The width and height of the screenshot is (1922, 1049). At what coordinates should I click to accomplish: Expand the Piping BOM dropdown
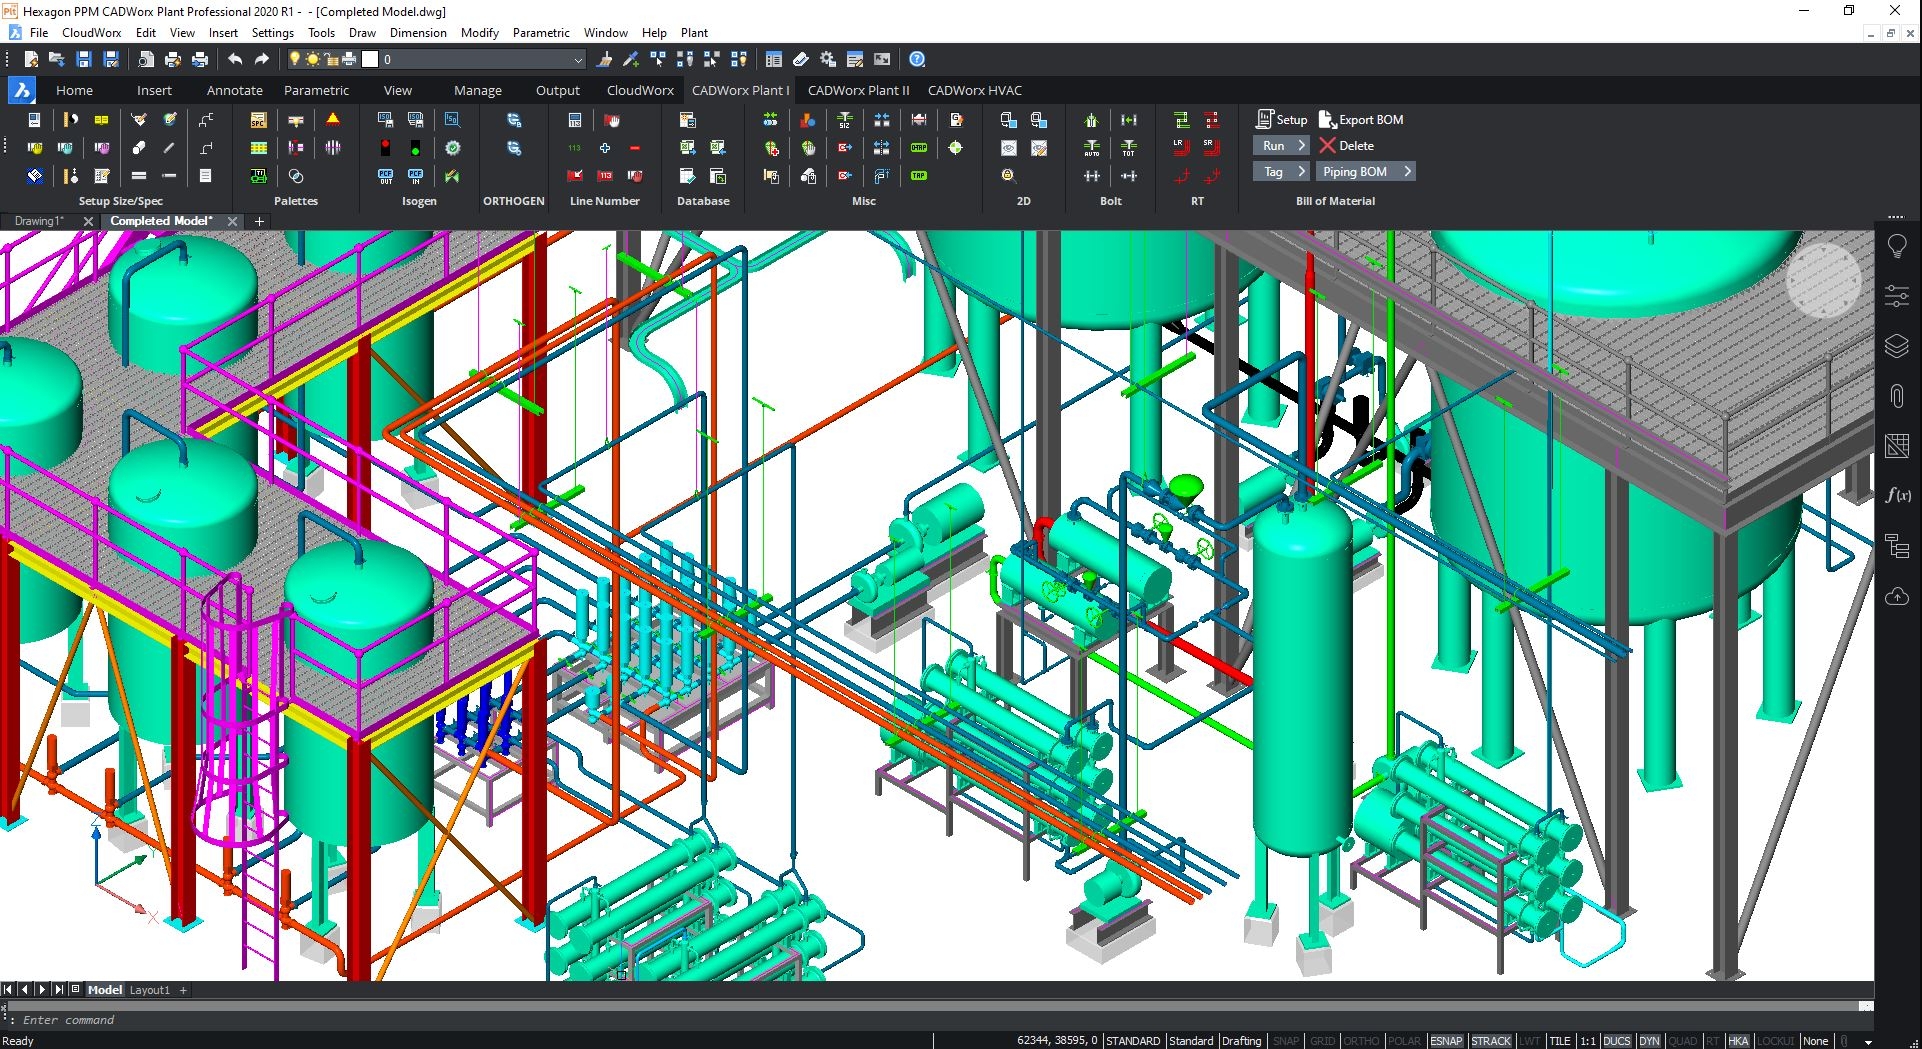(1407, 172)
